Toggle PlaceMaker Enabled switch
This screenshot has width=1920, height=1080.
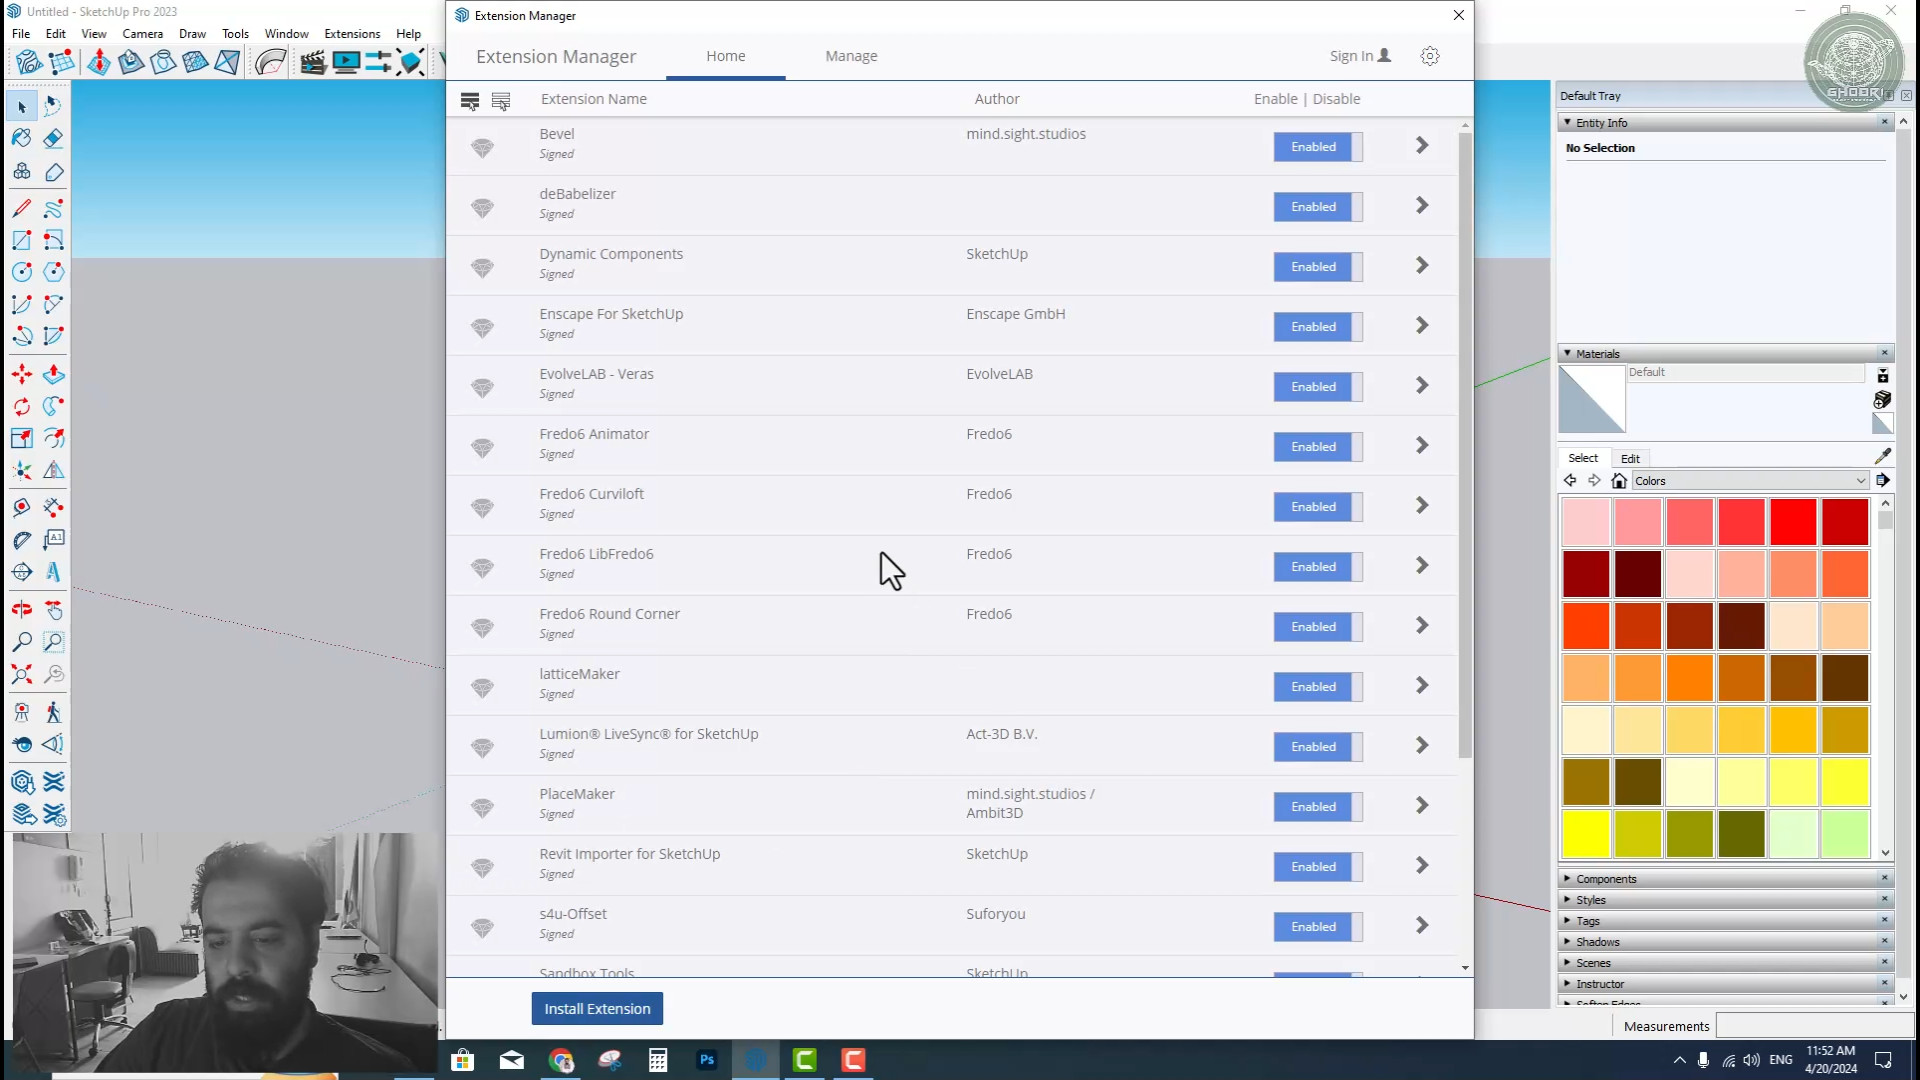click(1318, 807)
